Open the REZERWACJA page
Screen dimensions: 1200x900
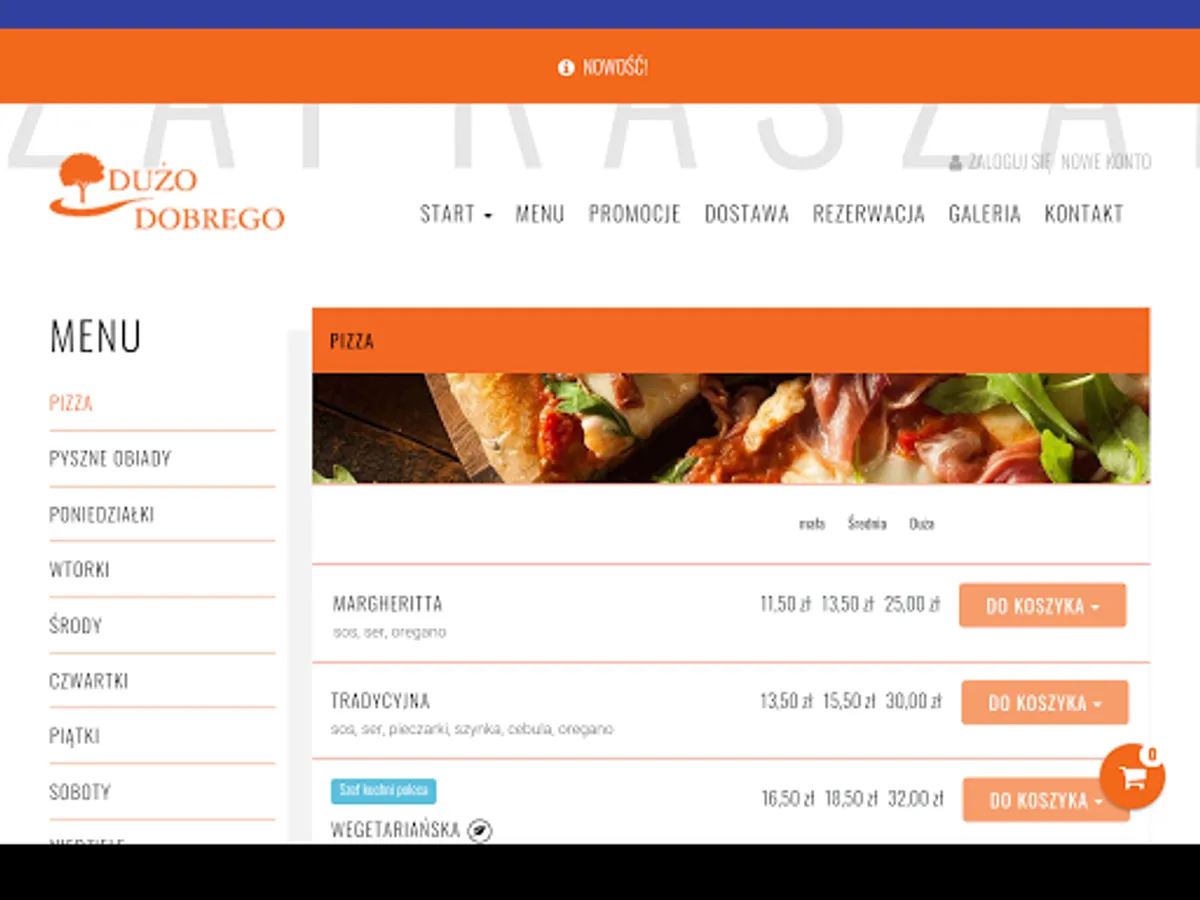pyautogui.click(x=868, y=214)
